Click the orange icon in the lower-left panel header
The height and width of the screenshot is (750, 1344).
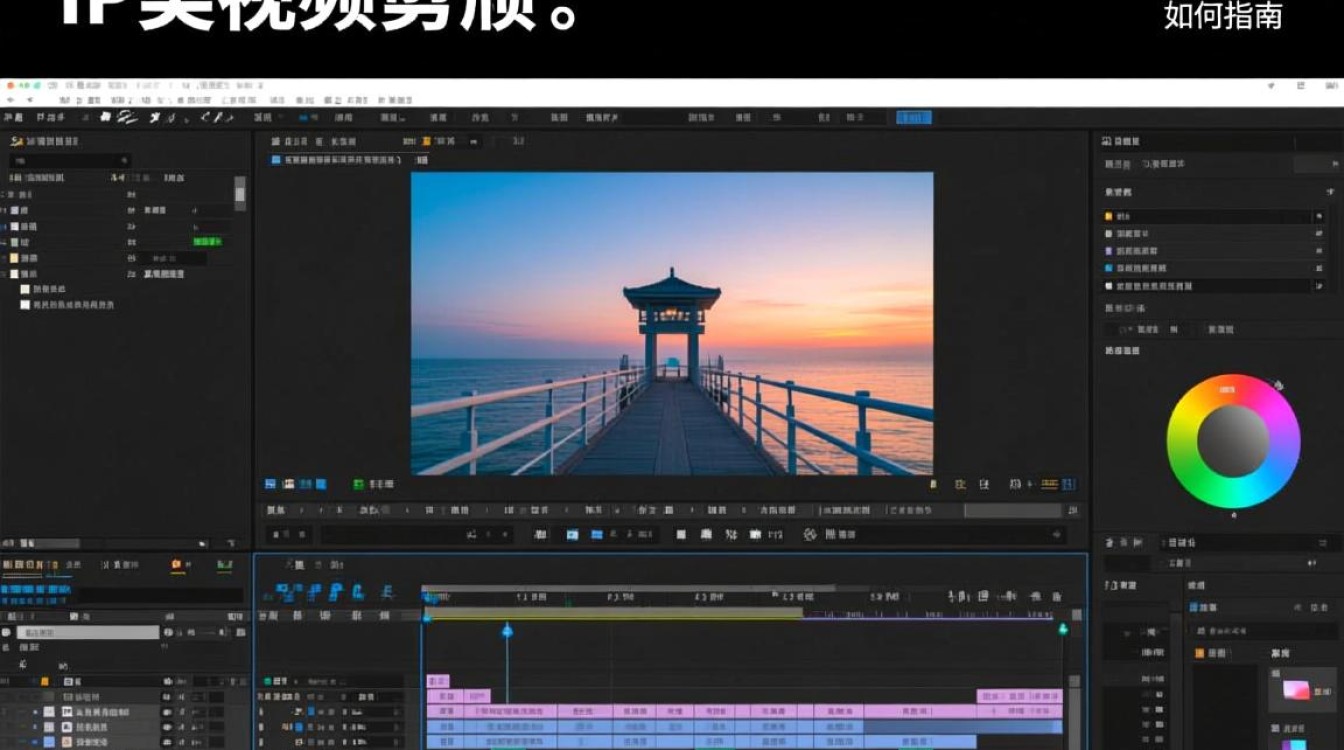tap(178, 565)
